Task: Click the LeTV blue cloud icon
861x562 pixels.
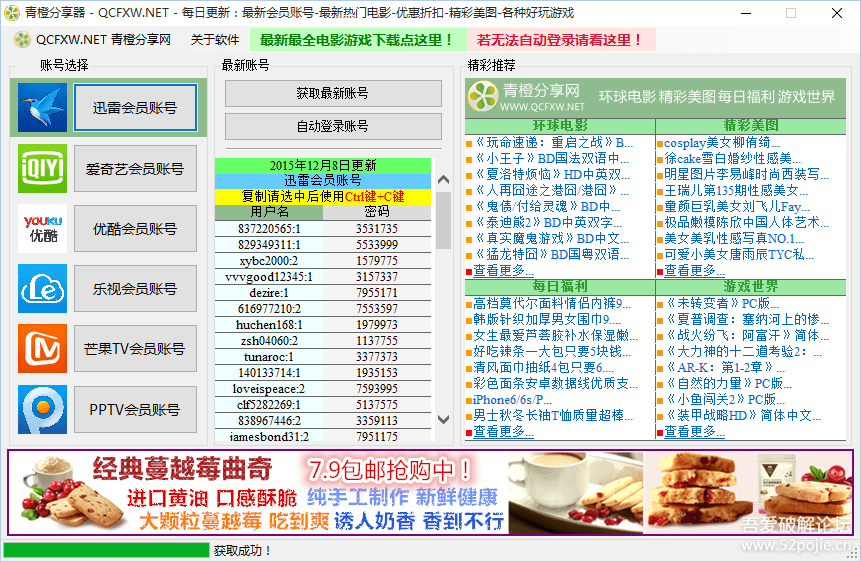Action: tap(42, 288)
